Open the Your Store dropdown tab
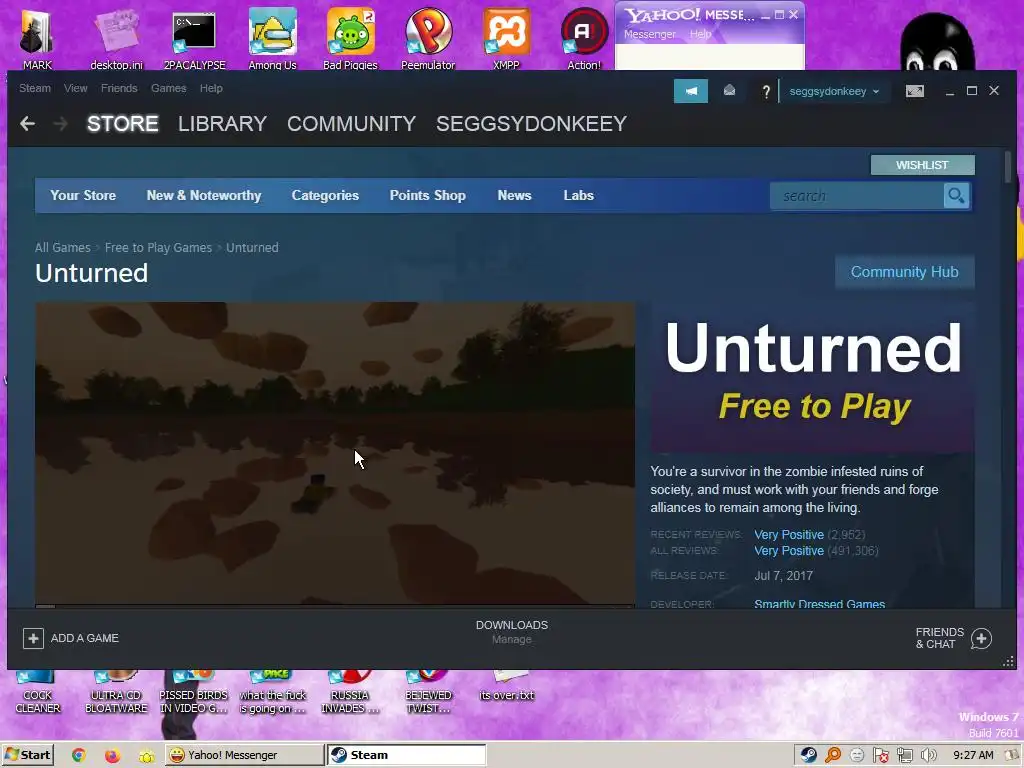This screenshot has width=1024, height=768. pos(83,195)
